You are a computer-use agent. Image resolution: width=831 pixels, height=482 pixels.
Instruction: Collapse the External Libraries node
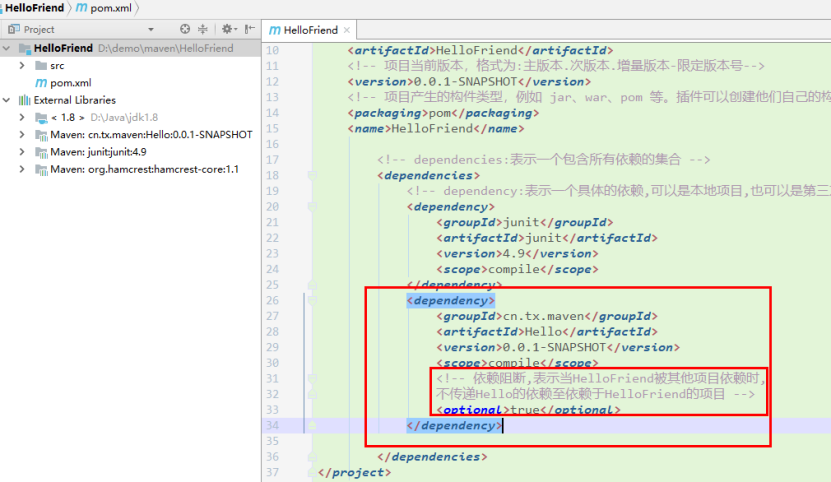click(7, 100)
